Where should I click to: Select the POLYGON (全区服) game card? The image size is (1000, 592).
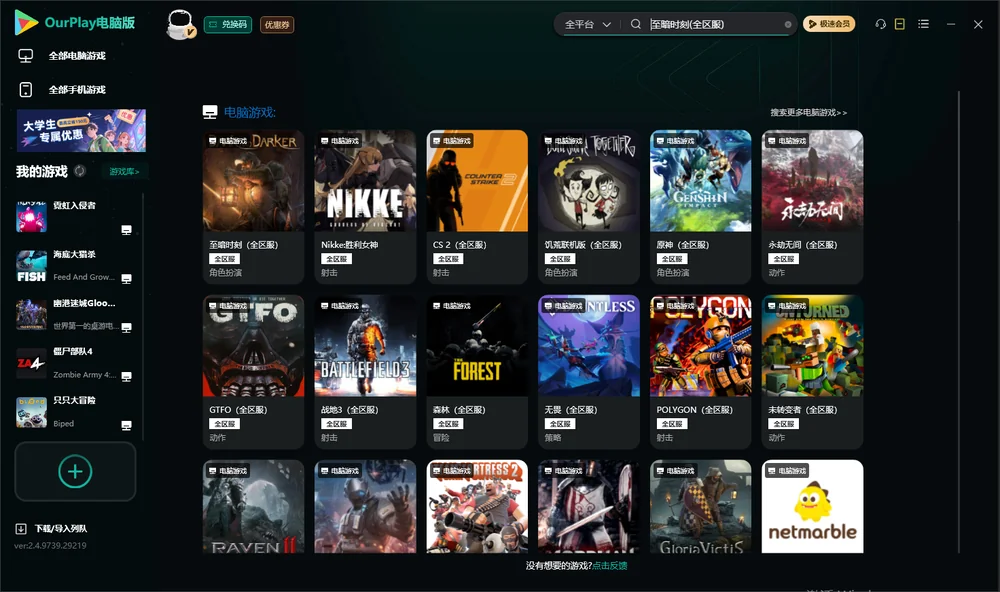click(x=700, y=372)
